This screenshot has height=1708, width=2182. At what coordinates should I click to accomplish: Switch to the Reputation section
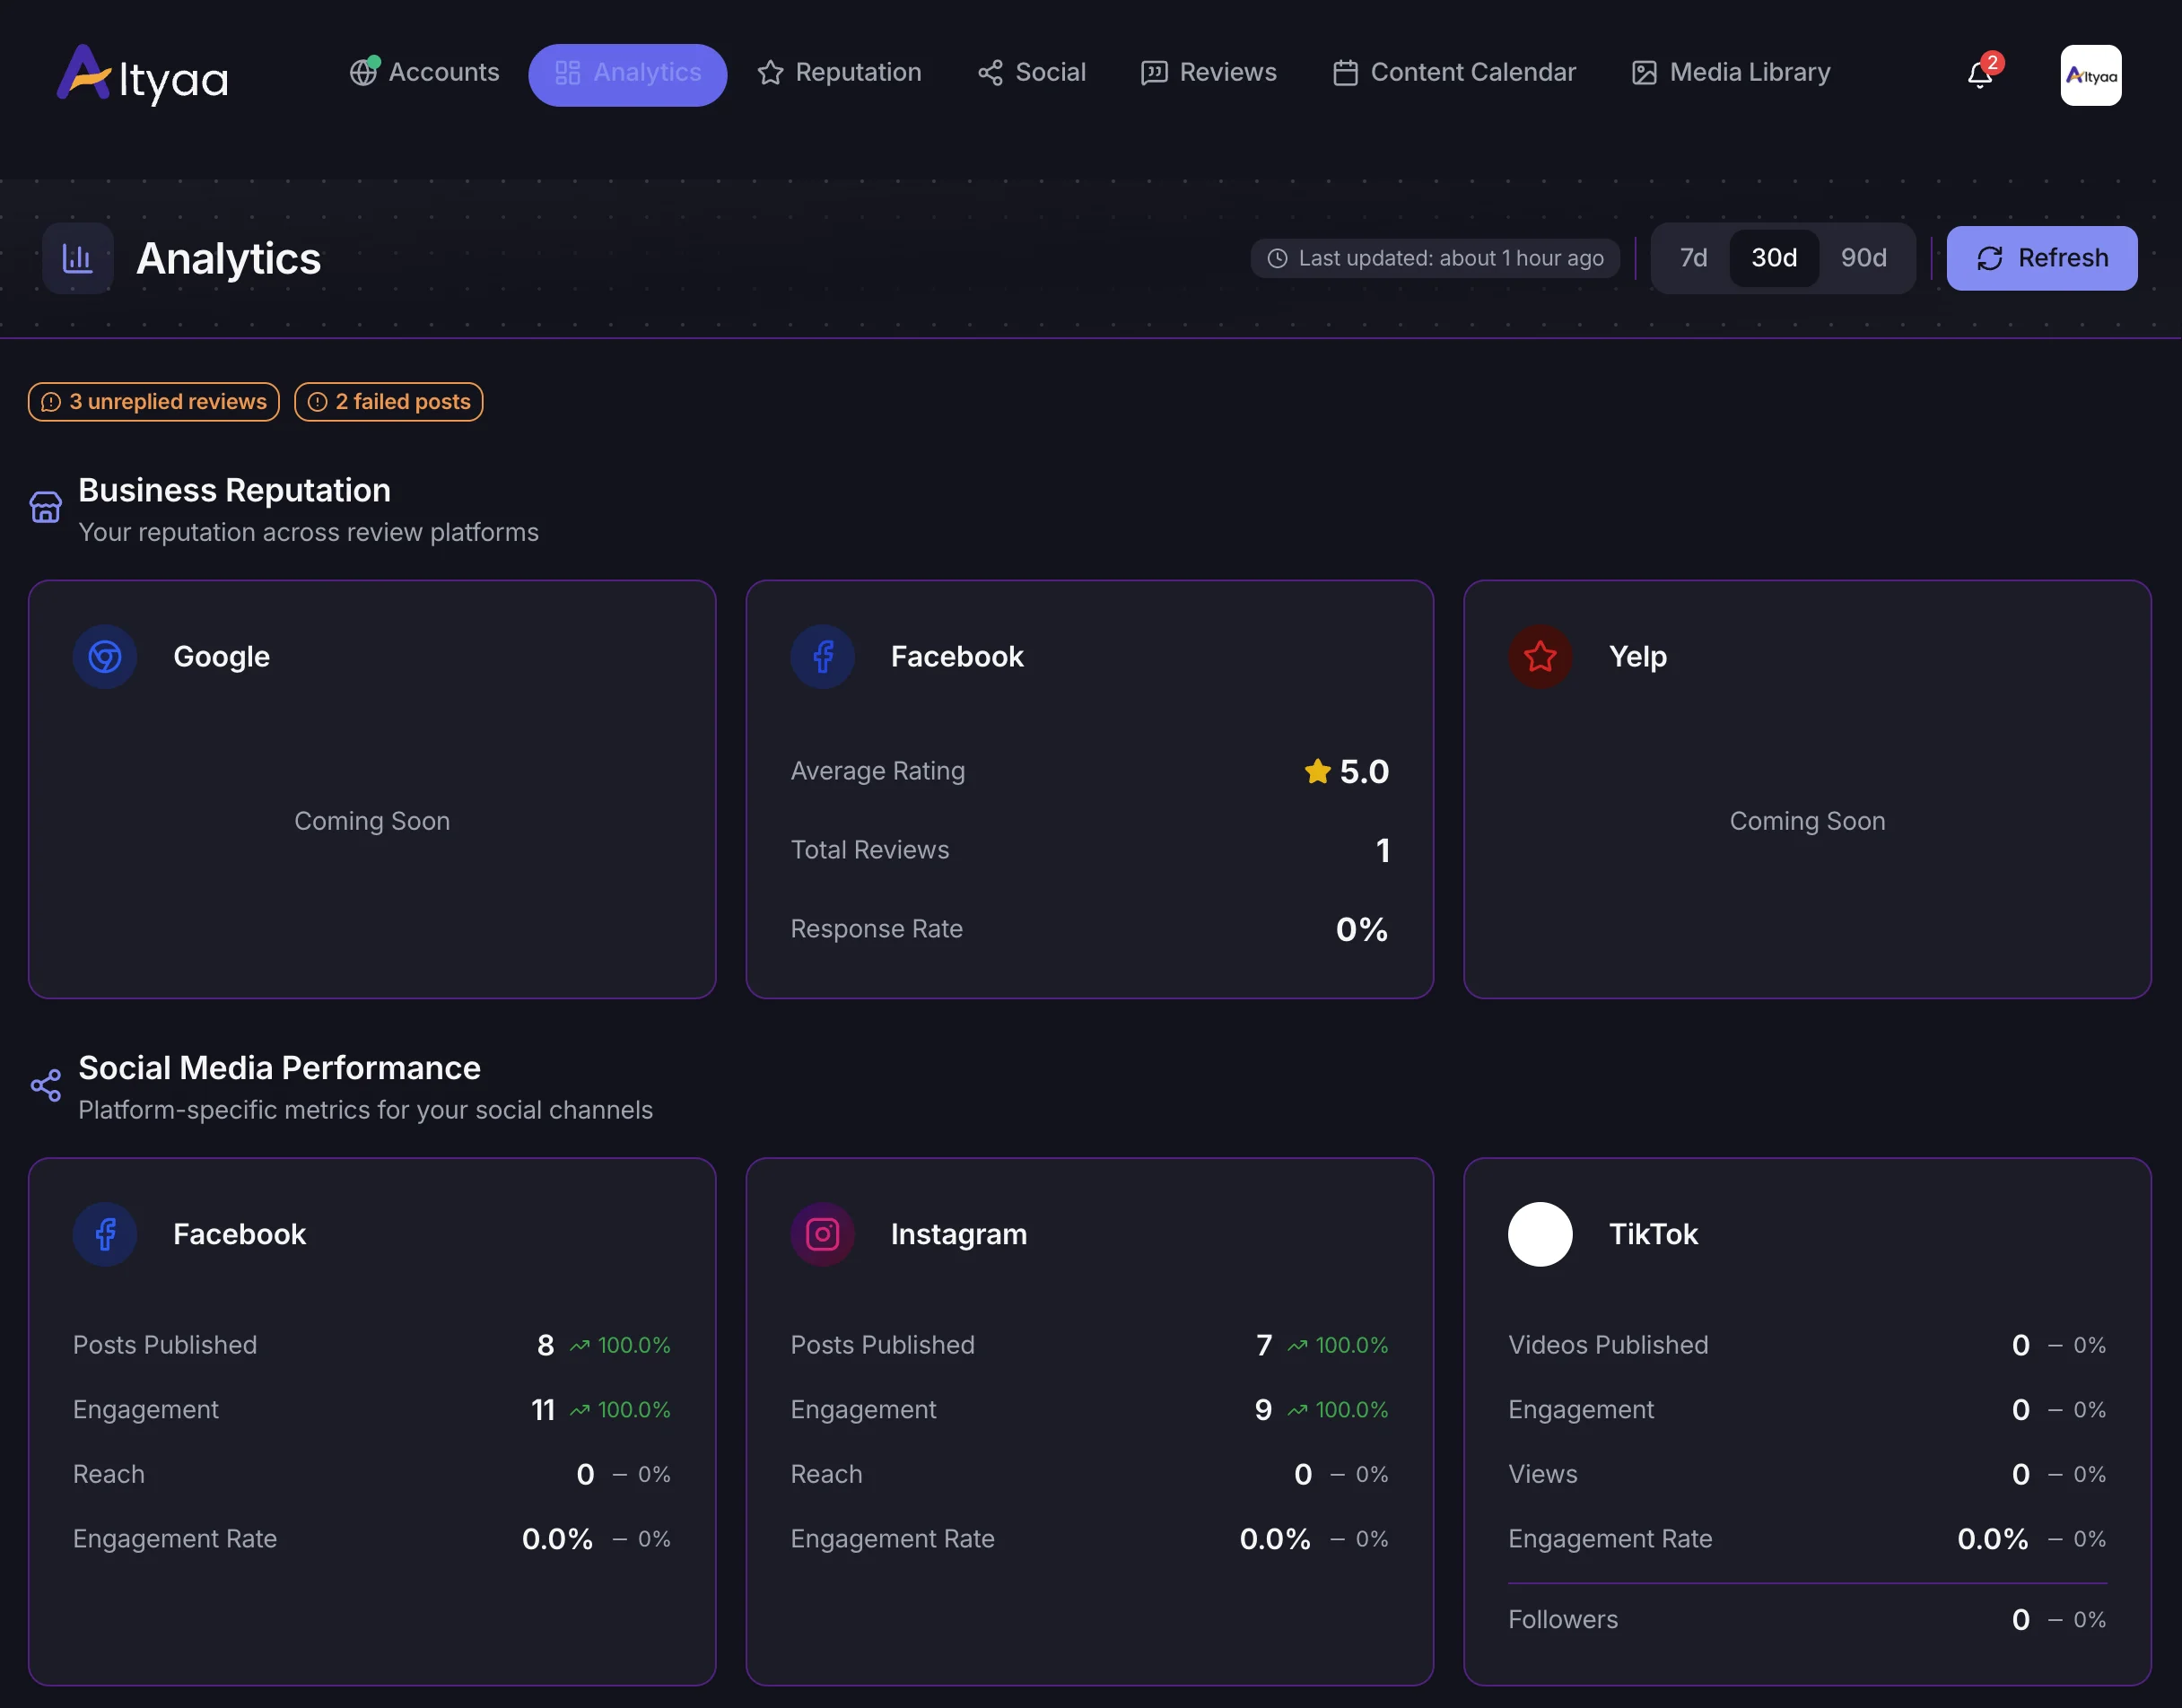[x=840, y=73]
